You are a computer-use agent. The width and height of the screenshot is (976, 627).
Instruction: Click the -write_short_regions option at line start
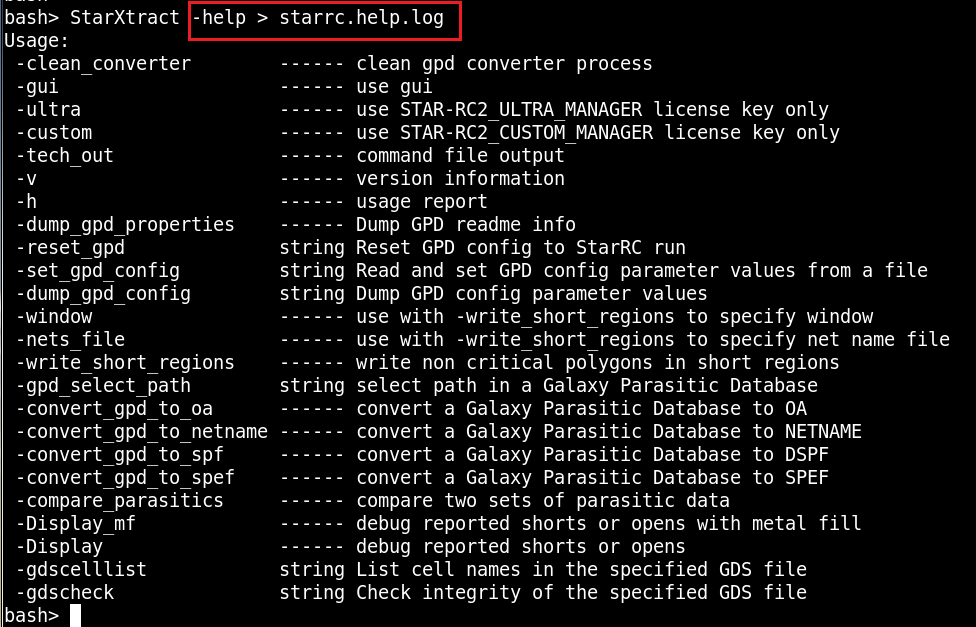tap(125, 363)
